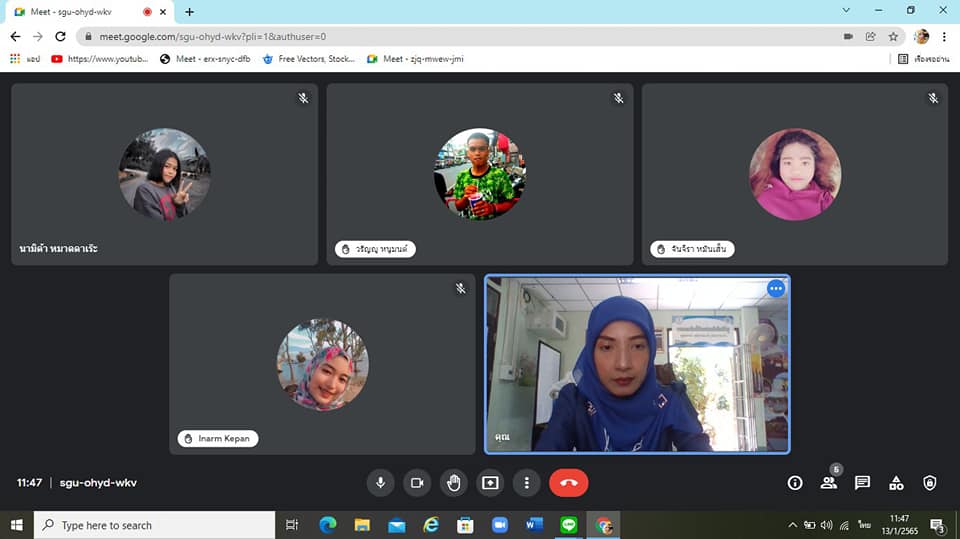The height and width of the screenshot is (539, 960).
Task: Show the participants list
Action: (x=829, y=483)
